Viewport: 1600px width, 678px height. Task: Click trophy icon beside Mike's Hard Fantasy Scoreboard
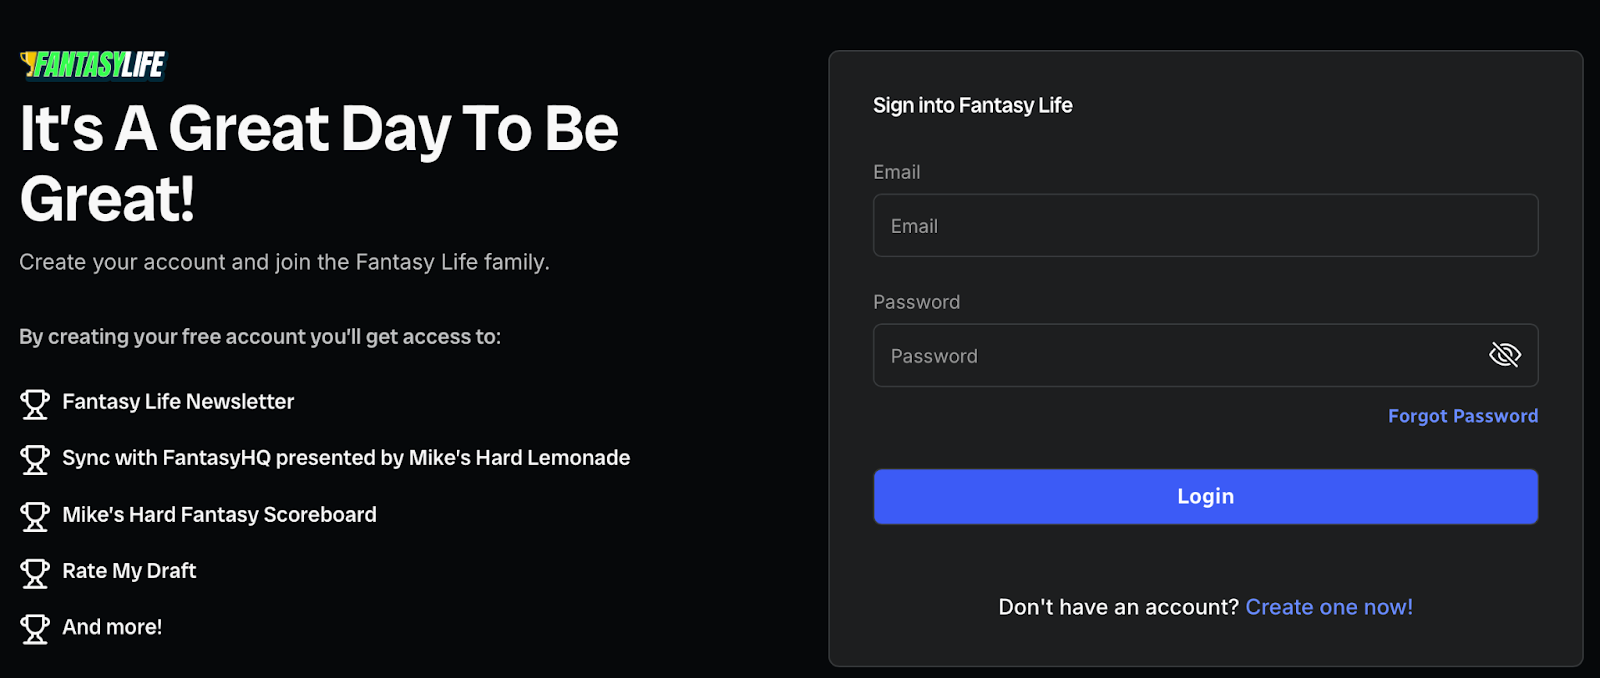click(x=35, y=516)
